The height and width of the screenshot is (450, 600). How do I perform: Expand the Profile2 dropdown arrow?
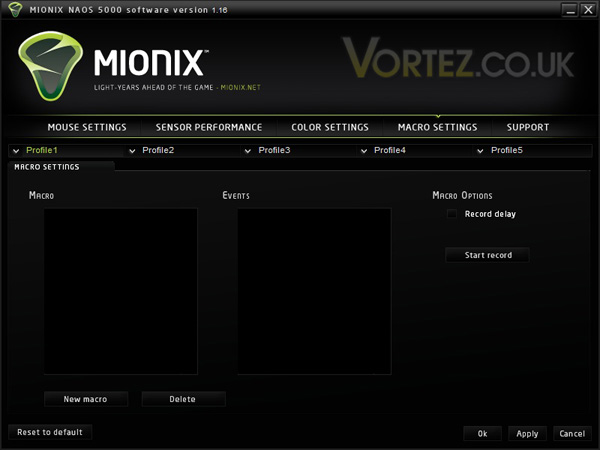[x=132, y=151]
